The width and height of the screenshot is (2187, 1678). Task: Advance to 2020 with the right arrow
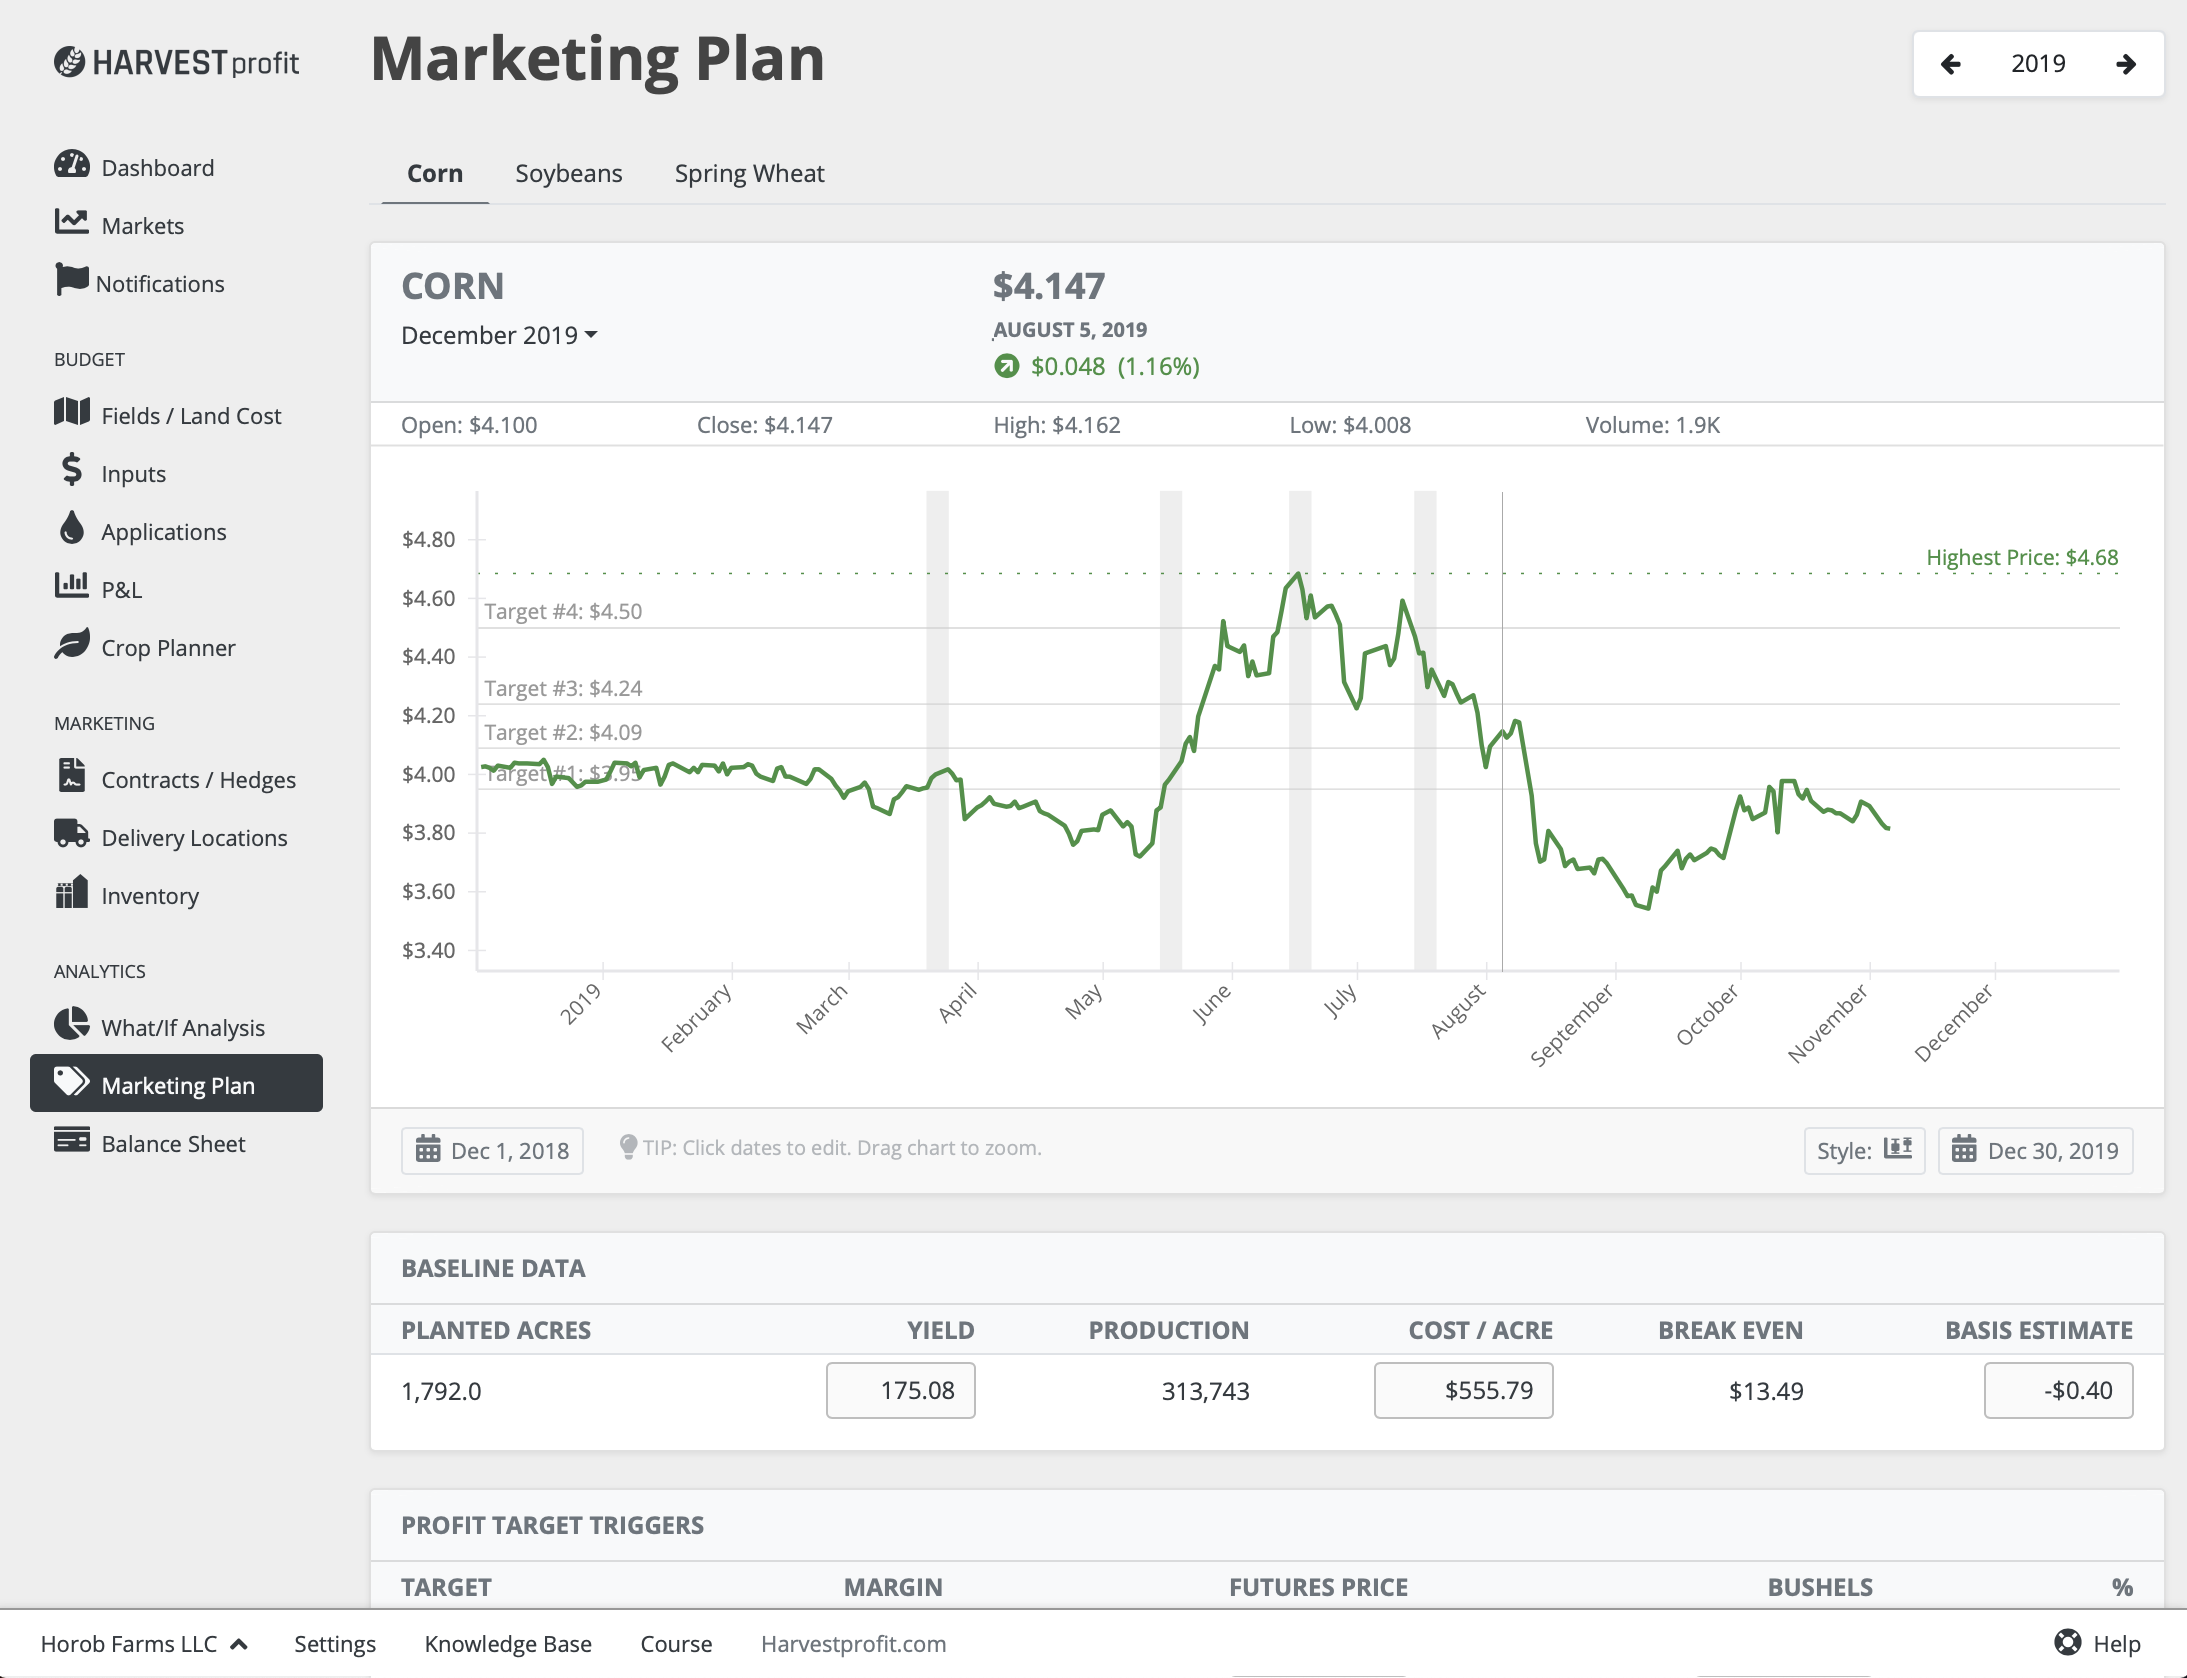(2125, 63)
